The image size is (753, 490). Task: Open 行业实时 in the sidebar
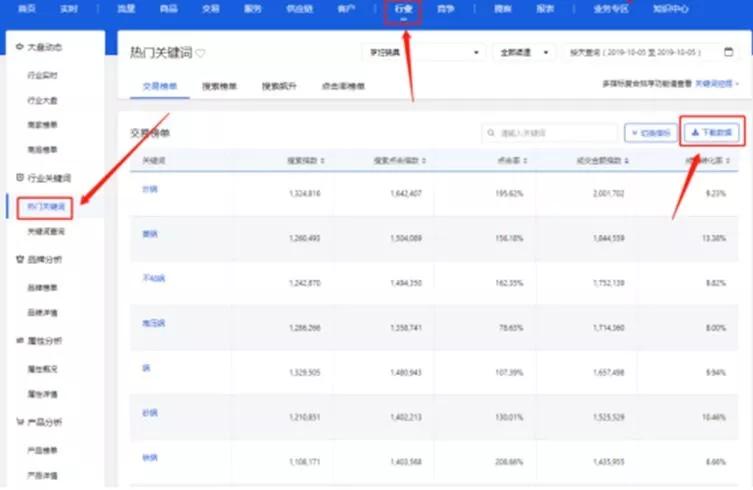[42, 75]
